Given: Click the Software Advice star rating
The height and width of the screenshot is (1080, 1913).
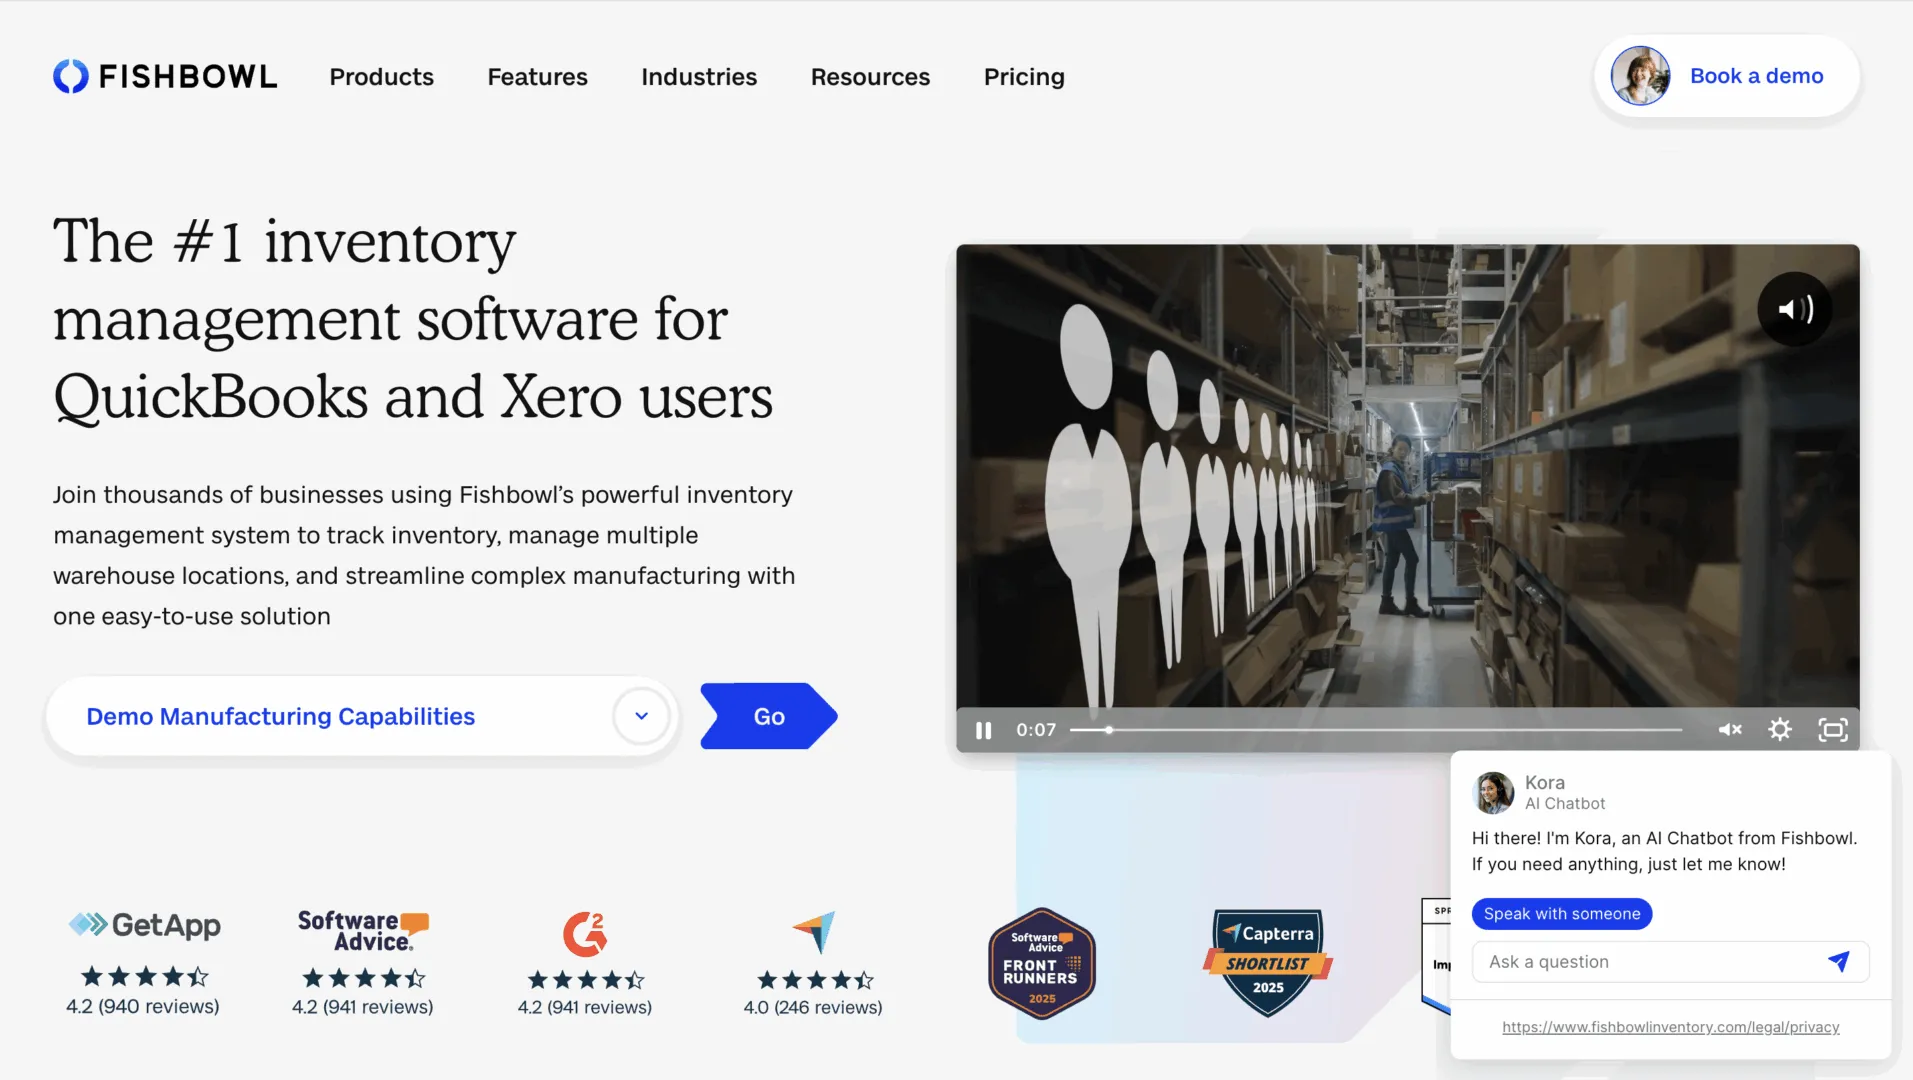Looking at the screenshot, I should click(x=364, y=978).
